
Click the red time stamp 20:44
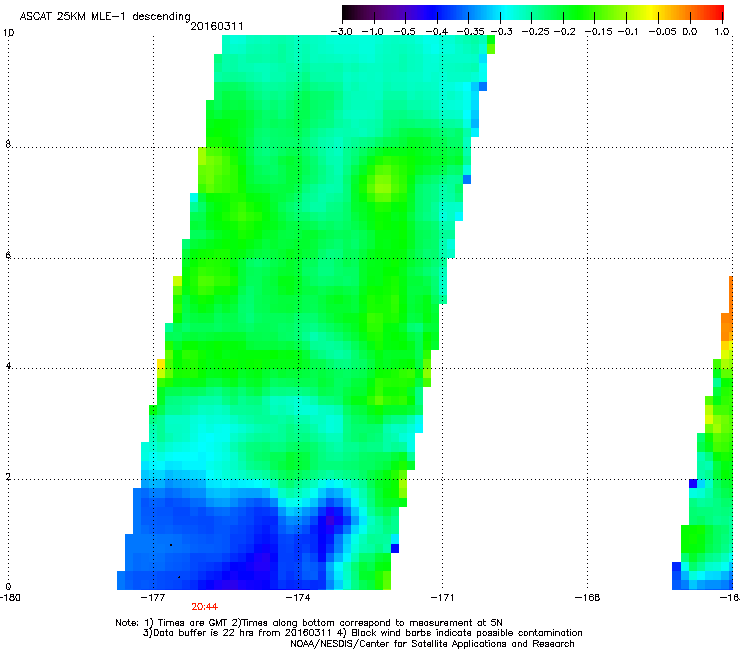(204, 607)
